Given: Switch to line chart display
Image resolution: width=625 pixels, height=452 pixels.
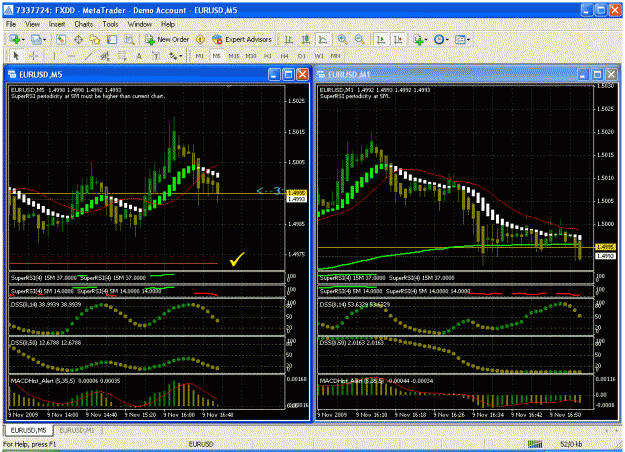Looking at the screenshot, I should [x=322, y=39].
